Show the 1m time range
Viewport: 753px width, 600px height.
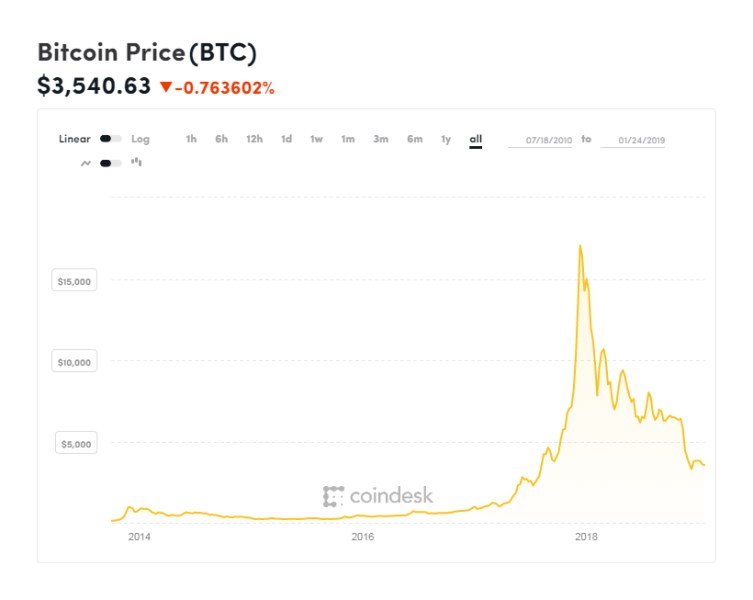pyautogui.click(x=348, y=139)
